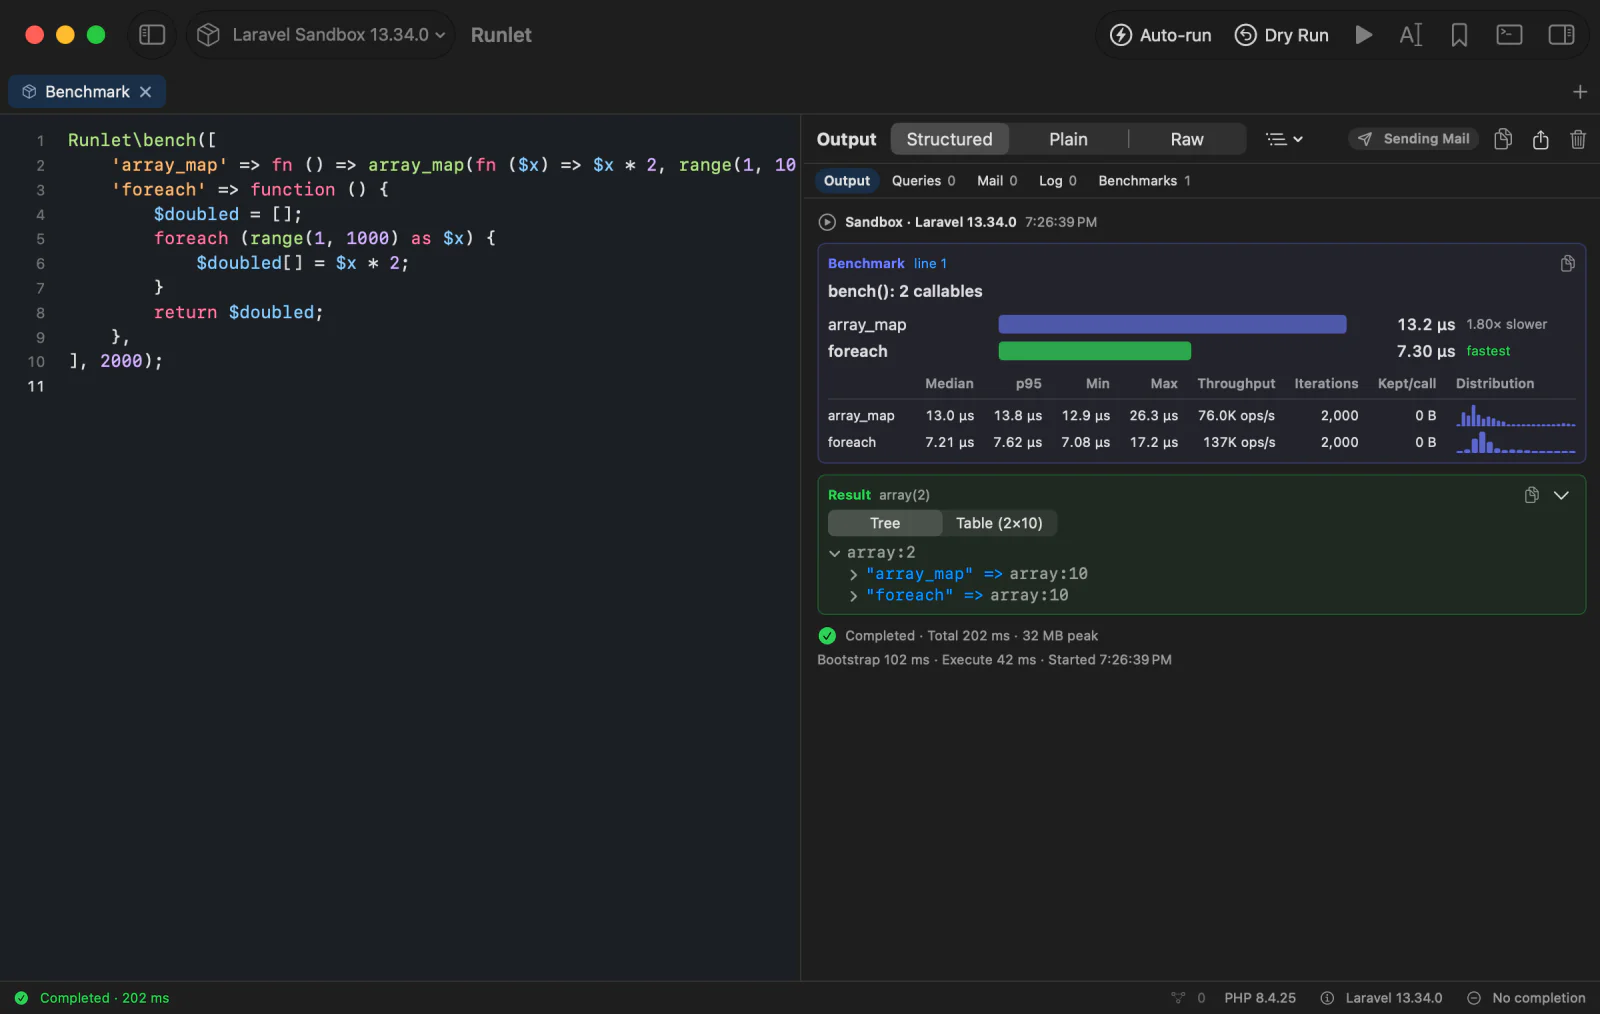Expand the "array_map" tree node
1600x1014 pixels.
point(854,575)
